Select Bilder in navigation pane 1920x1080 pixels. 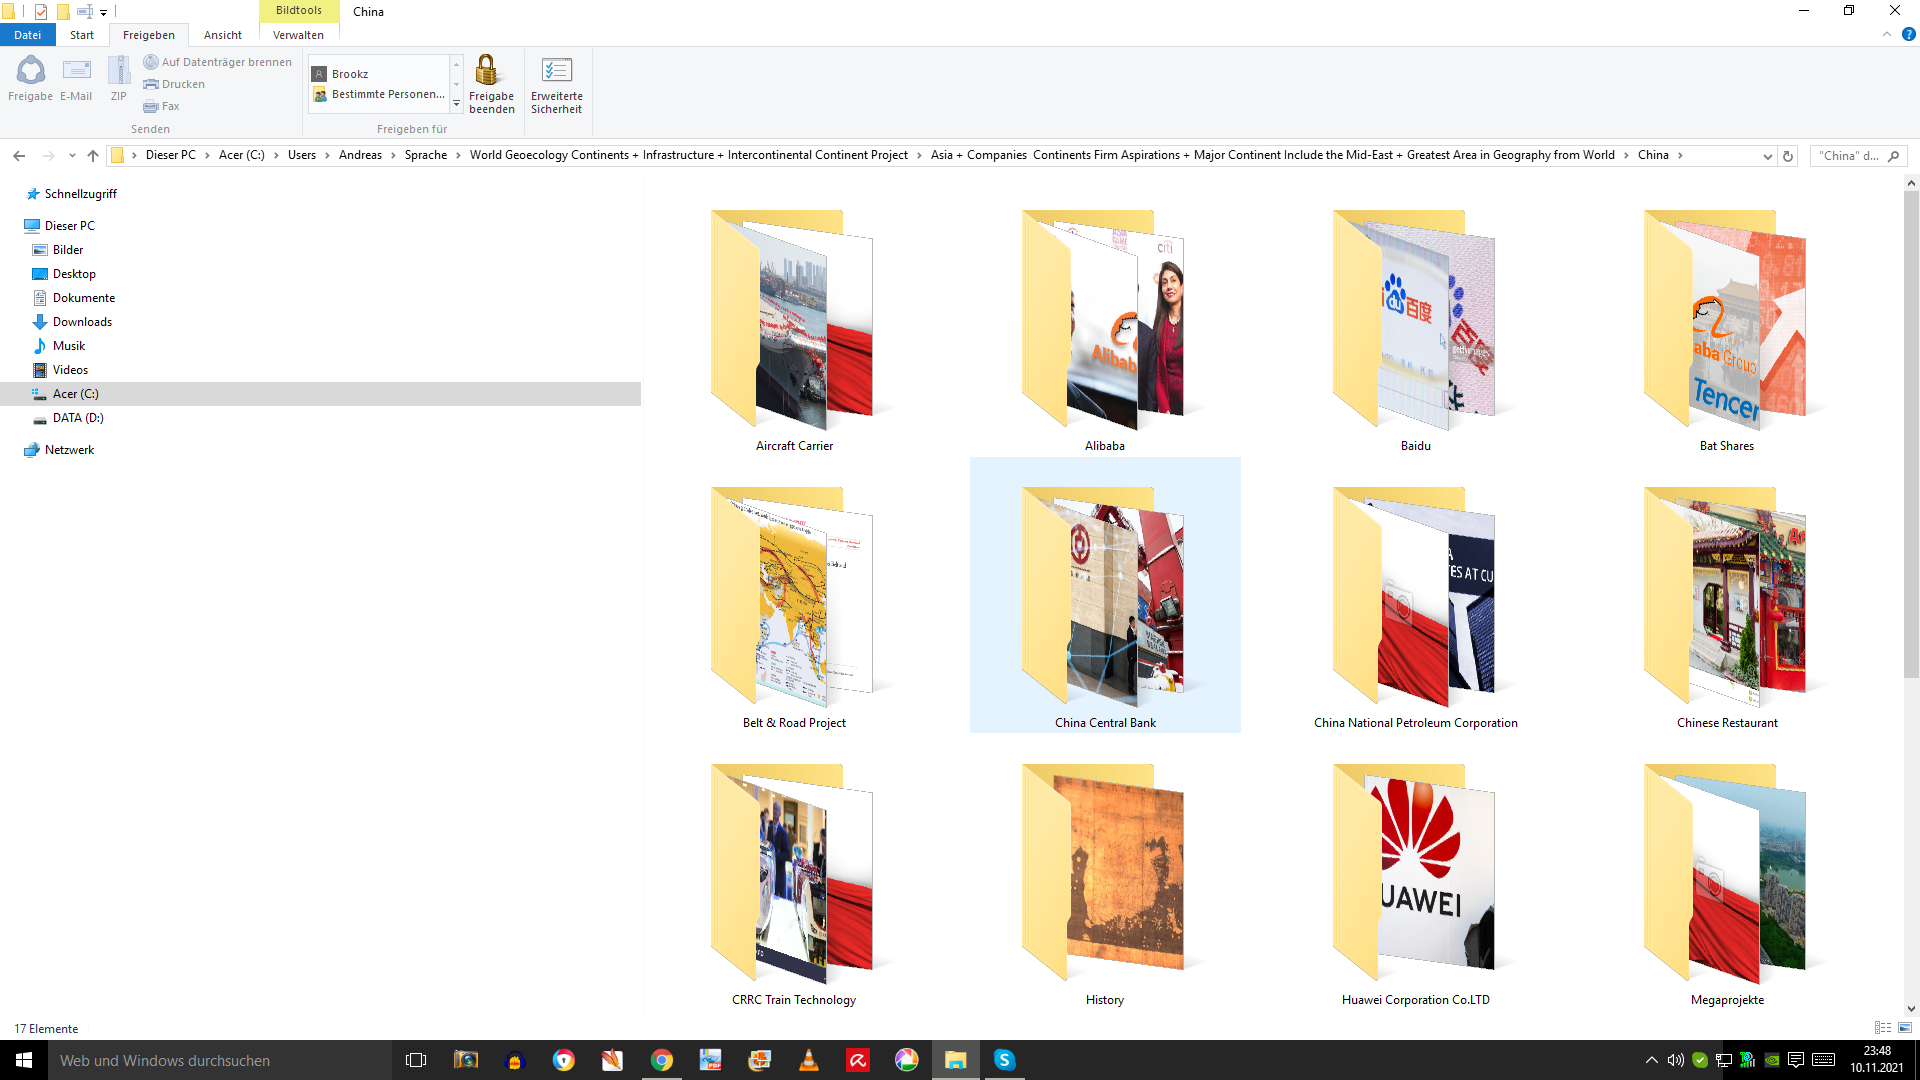tap(68, 250)
